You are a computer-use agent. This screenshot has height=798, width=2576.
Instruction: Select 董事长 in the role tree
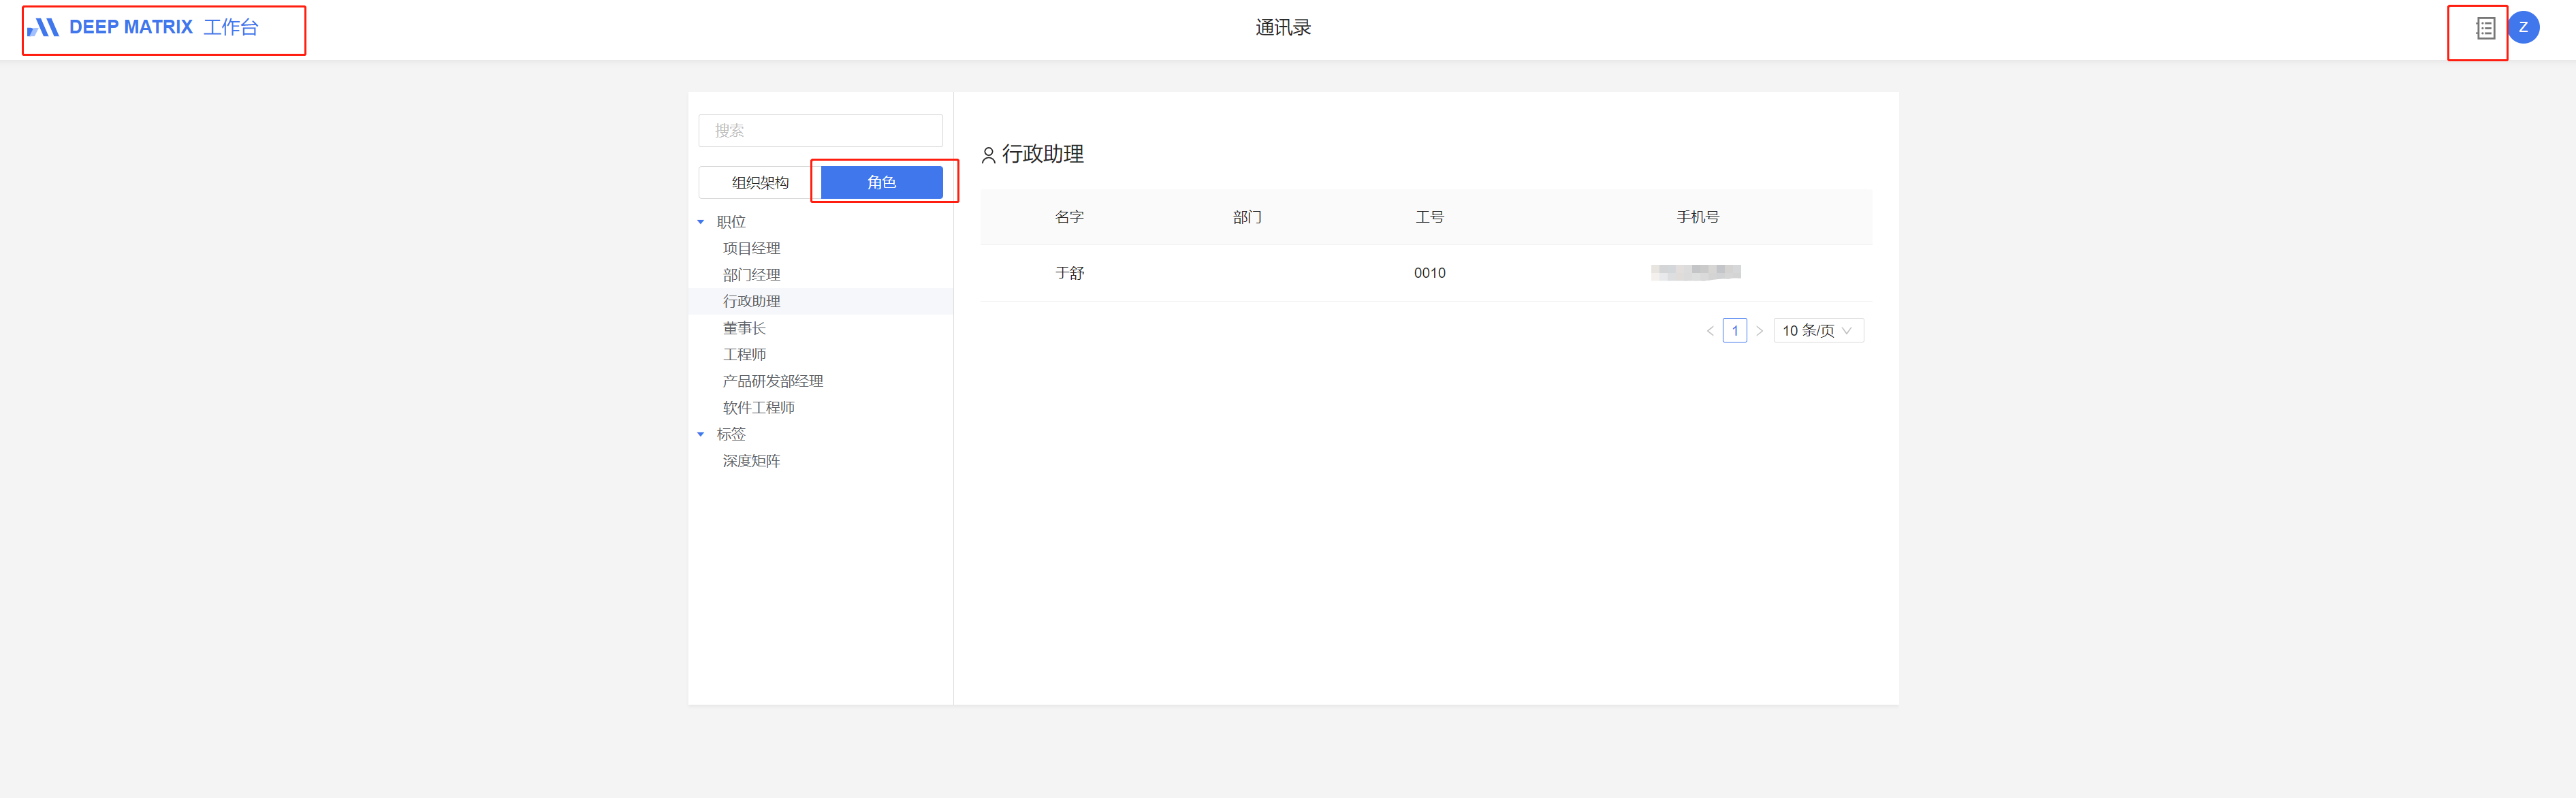(744, 328)
